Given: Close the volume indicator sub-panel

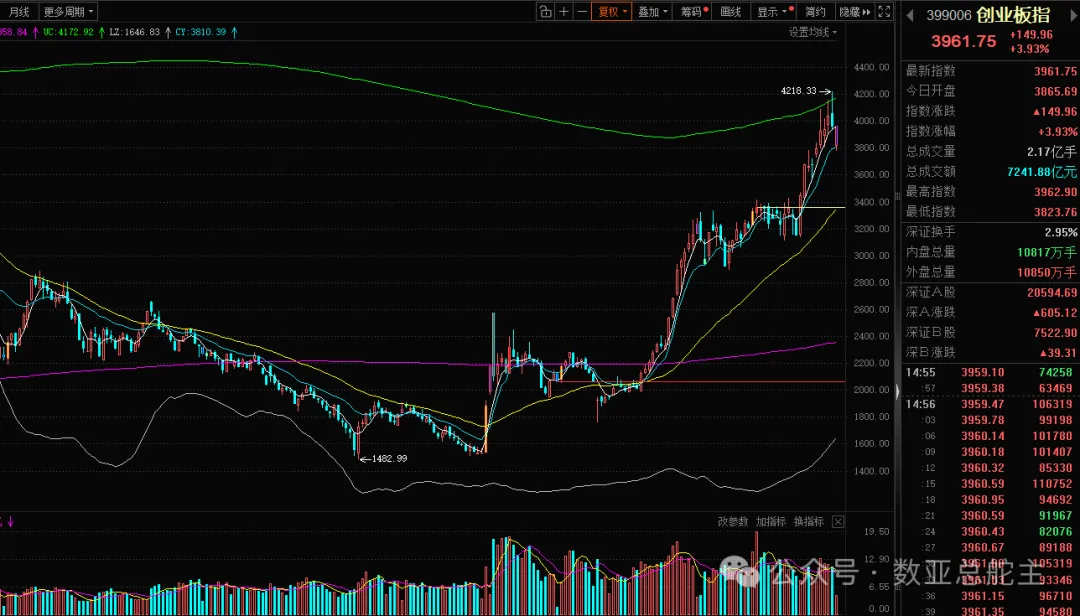Looking at the screenshot, I should pyautogui.click(x=838, y=522).
